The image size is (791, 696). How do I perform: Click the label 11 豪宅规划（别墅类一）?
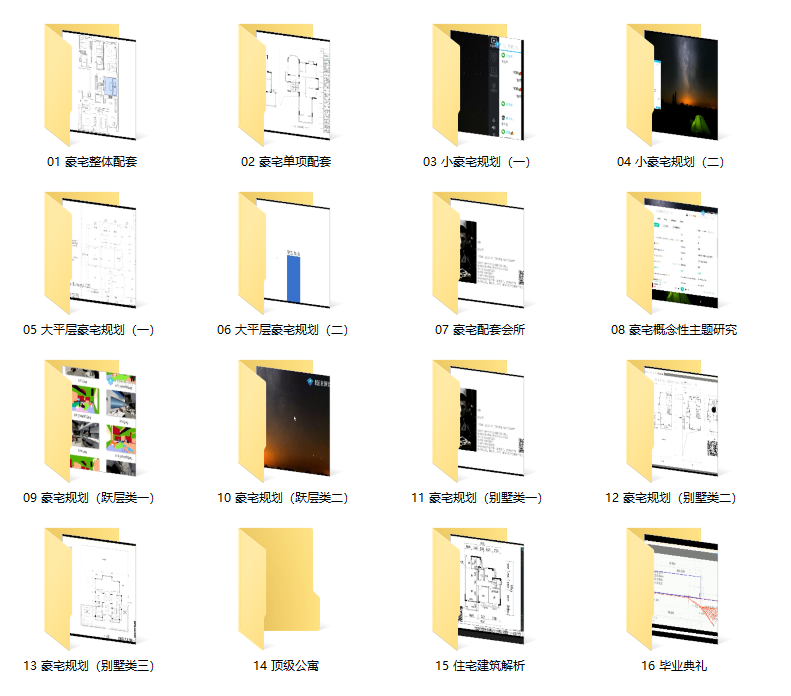(x=477, y=498)
